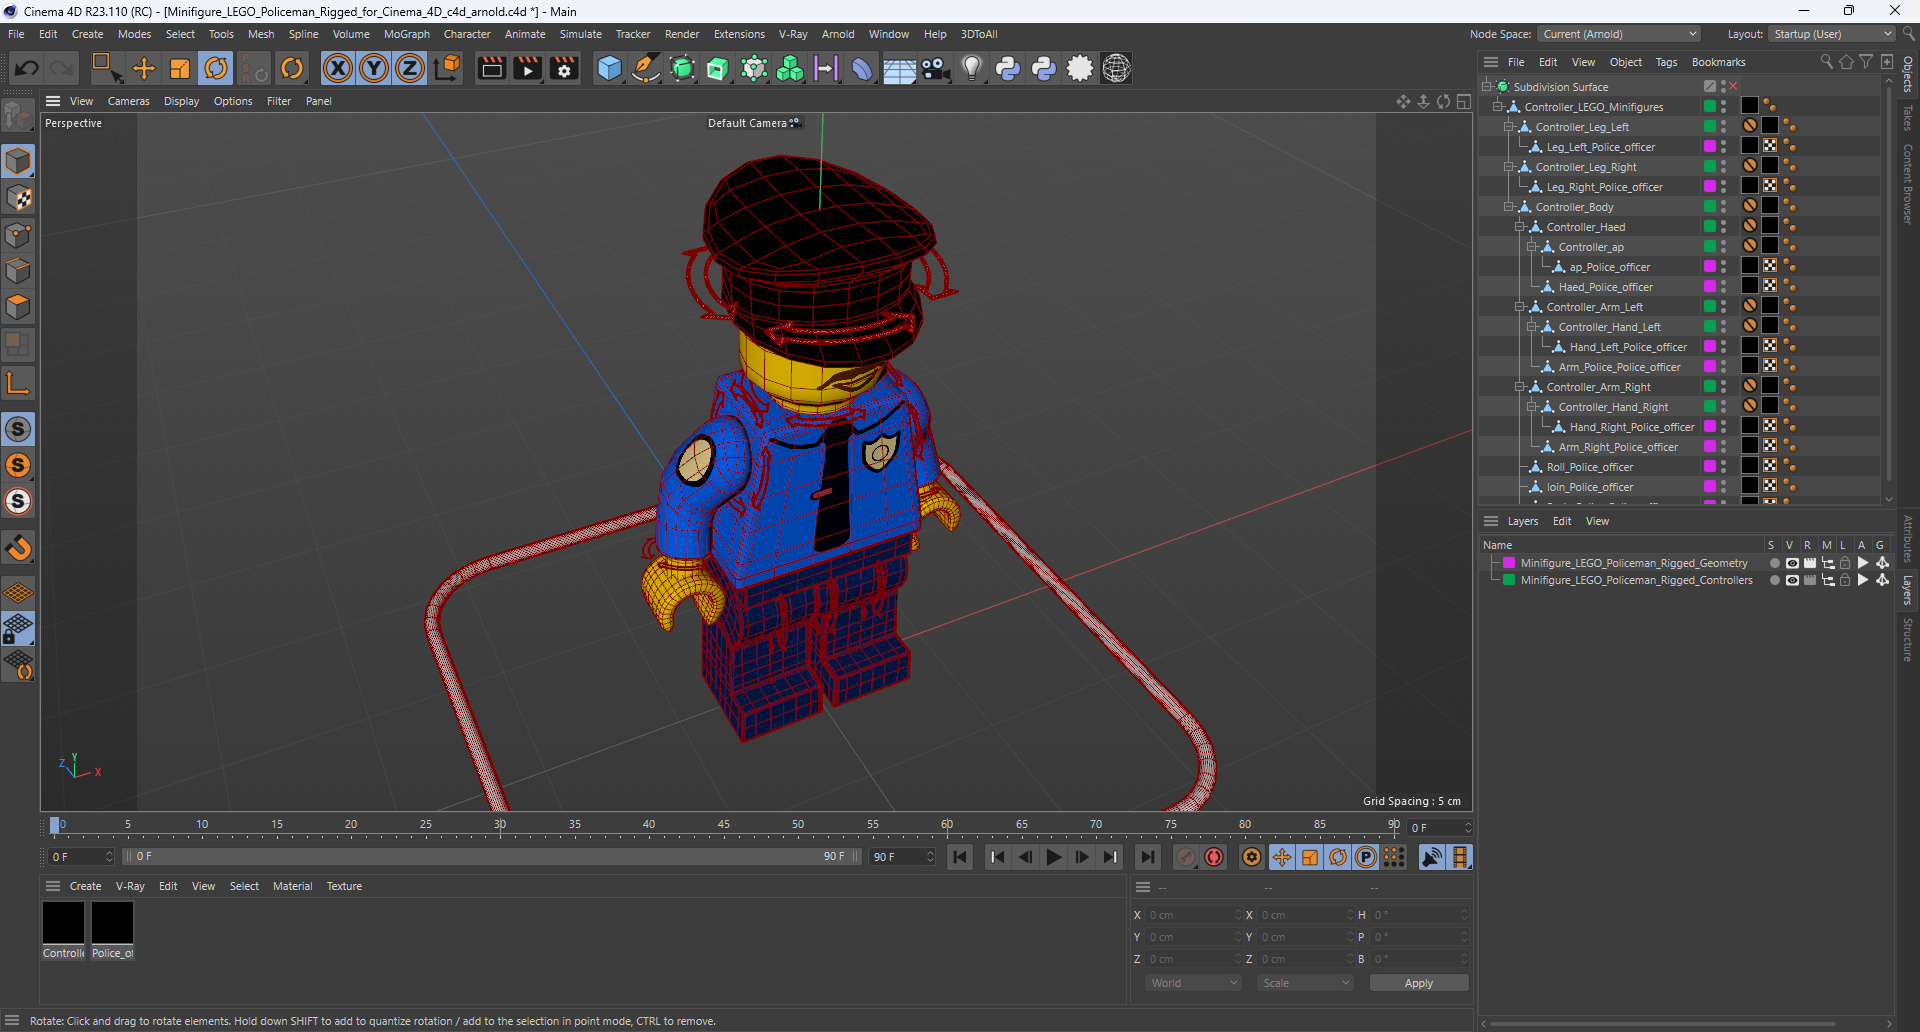Open the MoGraph menu

tap(407, 34)
